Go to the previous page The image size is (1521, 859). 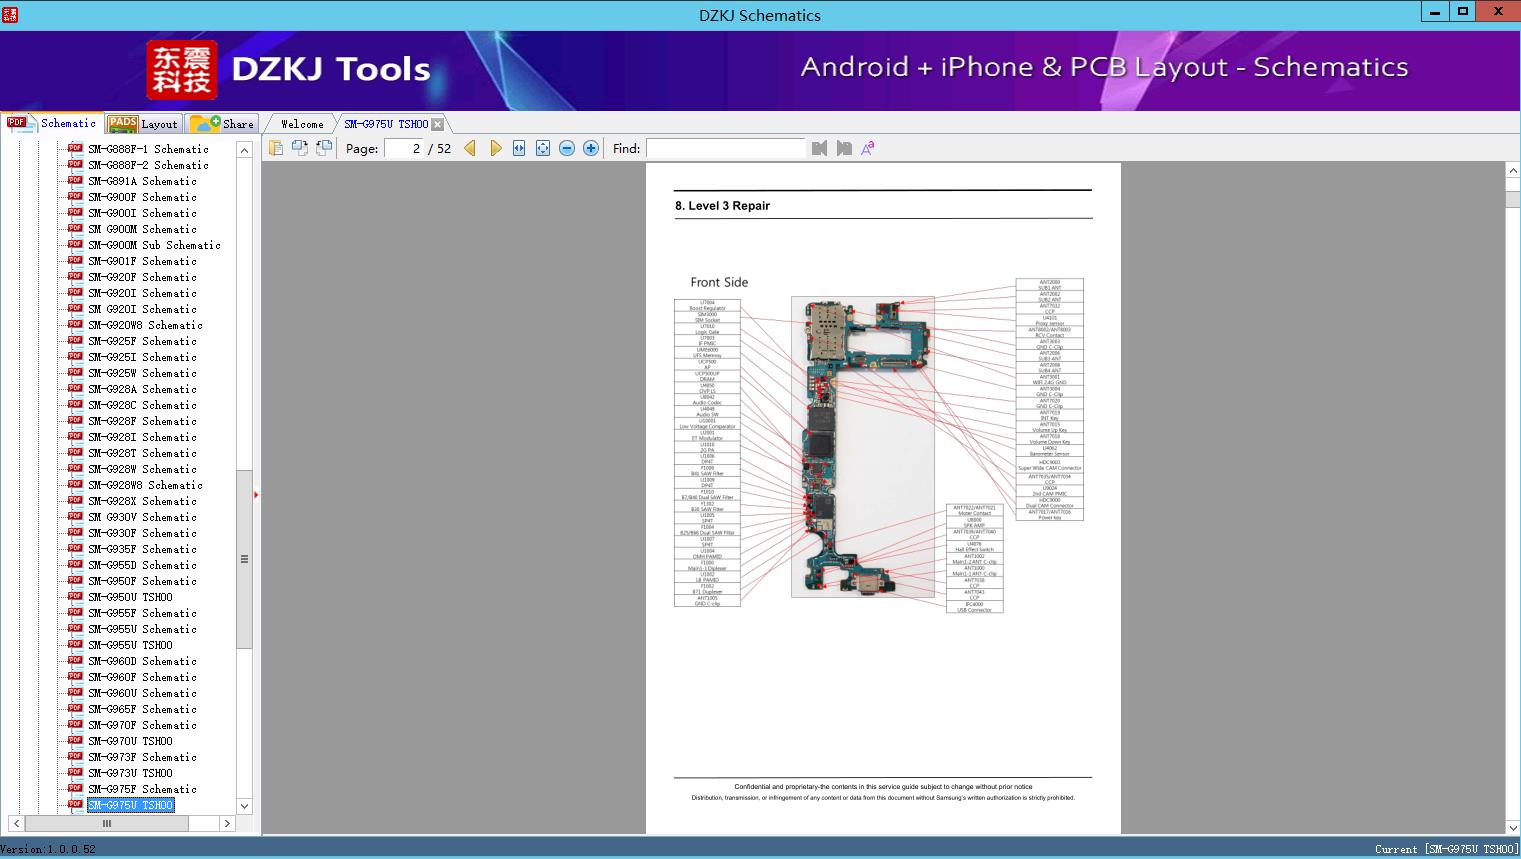click(470, 148)
